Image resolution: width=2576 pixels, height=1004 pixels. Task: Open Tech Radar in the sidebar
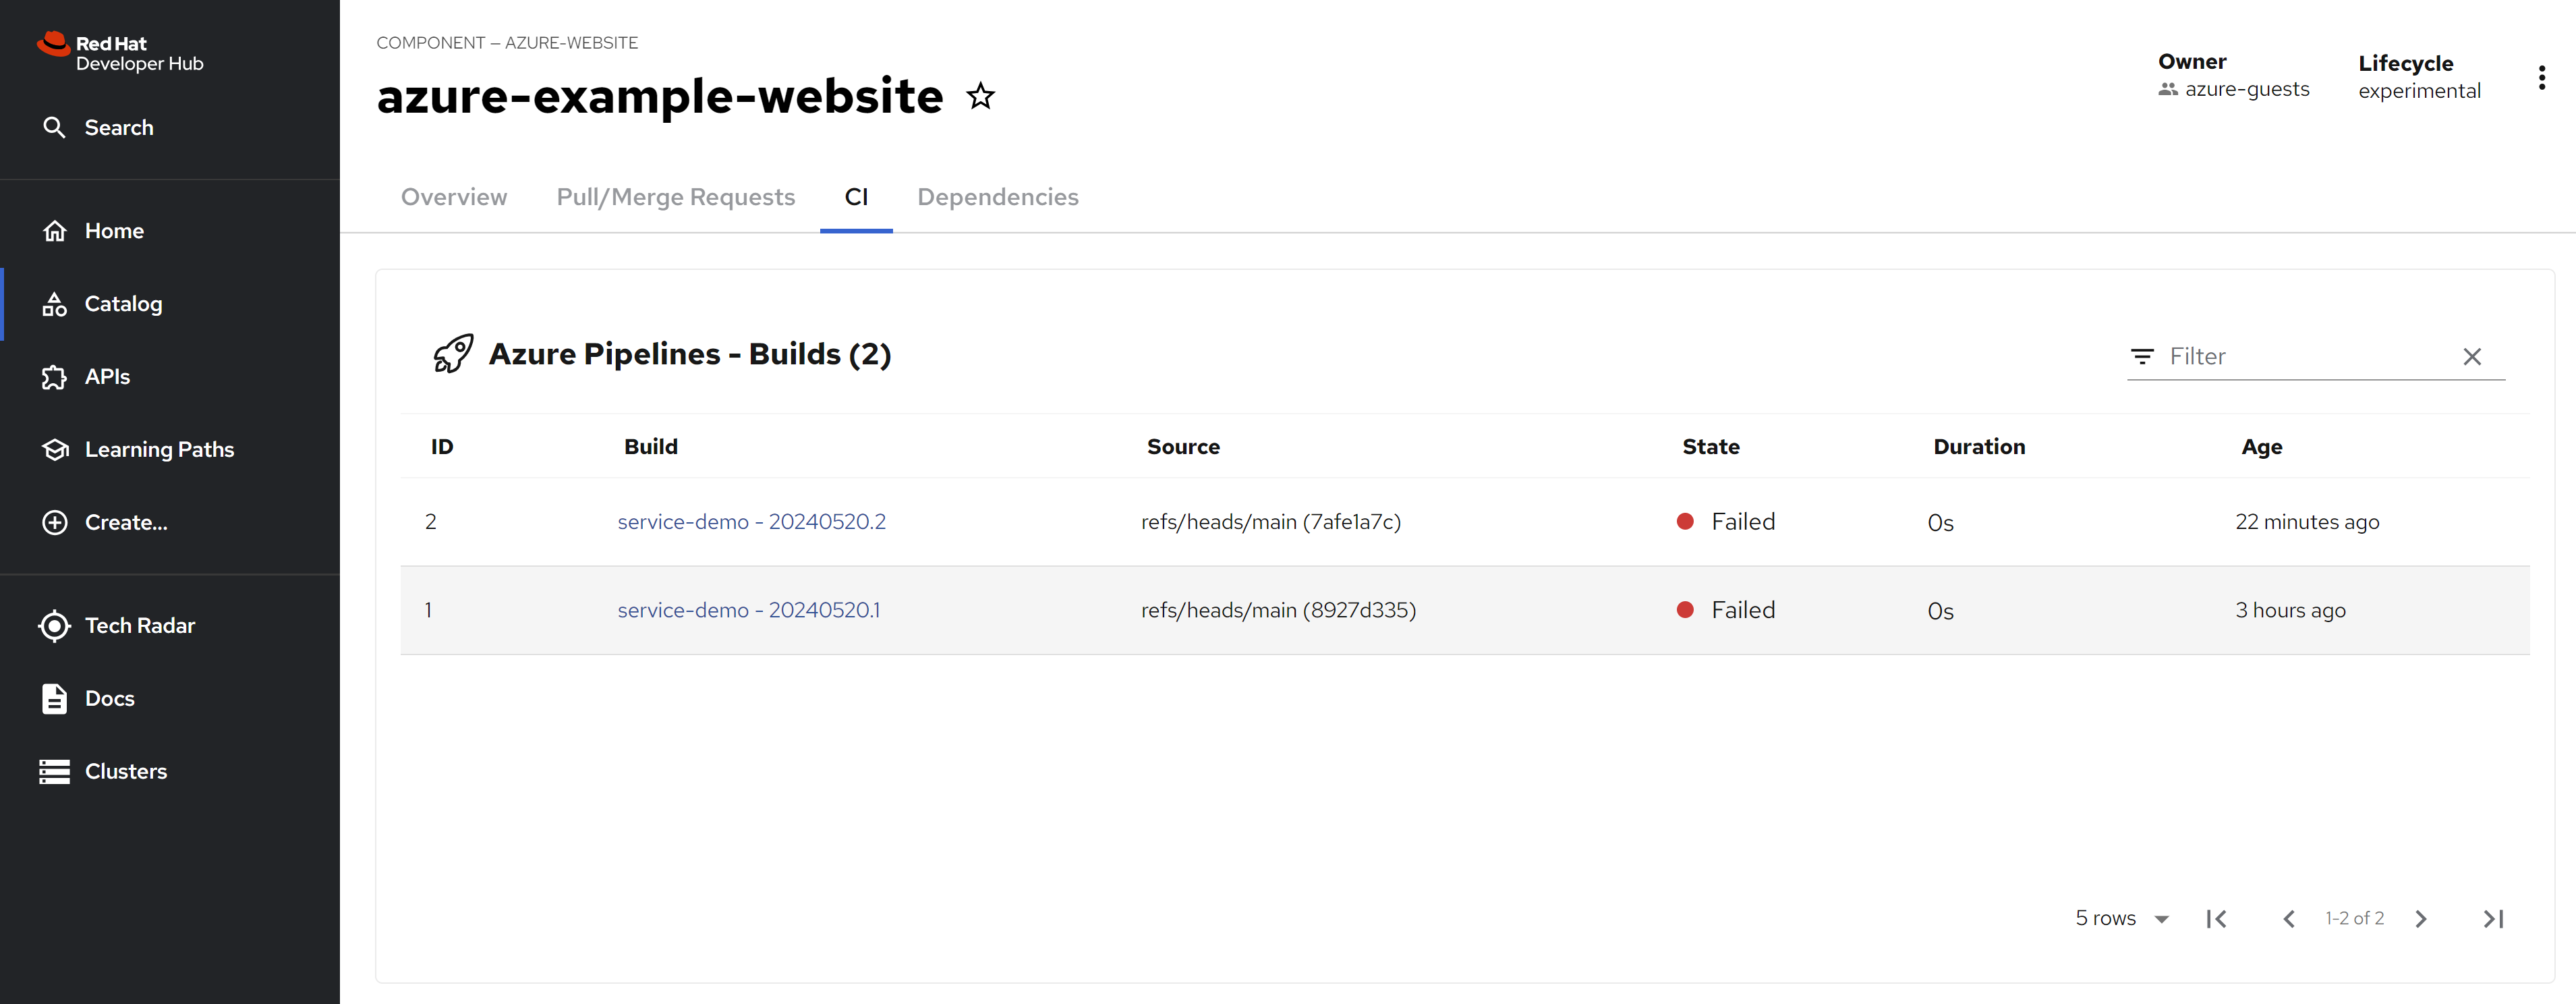tap(139, 626)
